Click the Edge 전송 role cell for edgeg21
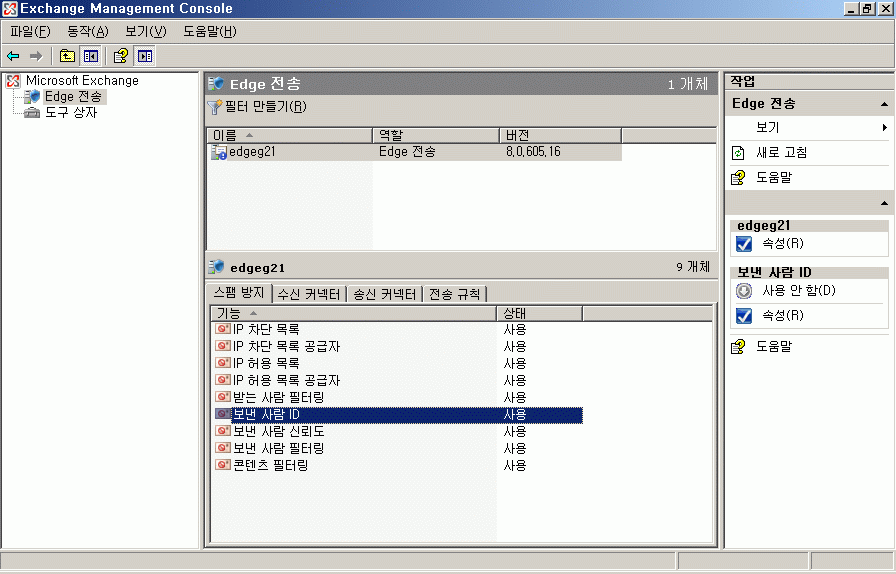 pos(407,152)
